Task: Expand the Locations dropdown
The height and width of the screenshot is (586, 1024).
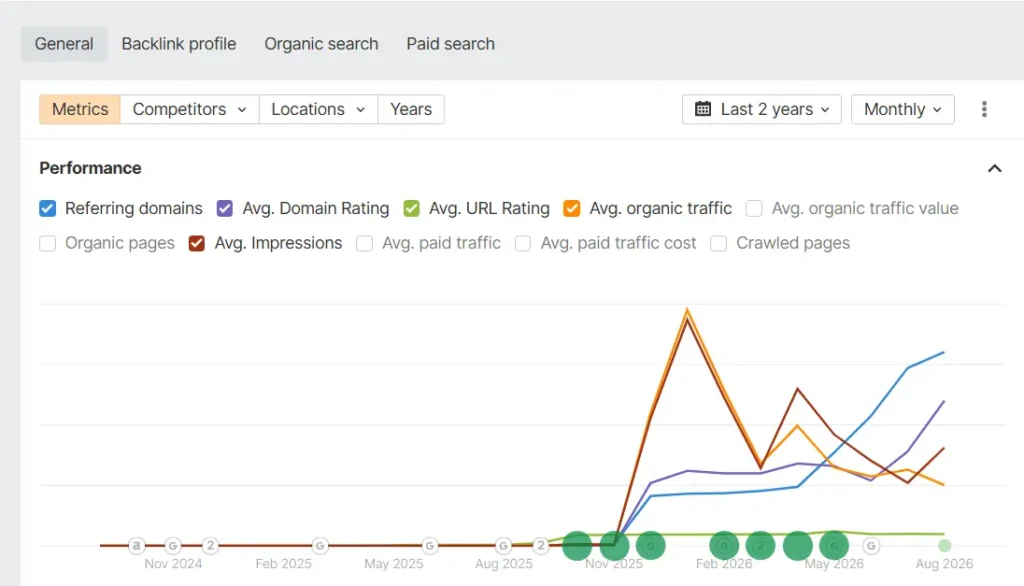Action: (x=318, y=109)
